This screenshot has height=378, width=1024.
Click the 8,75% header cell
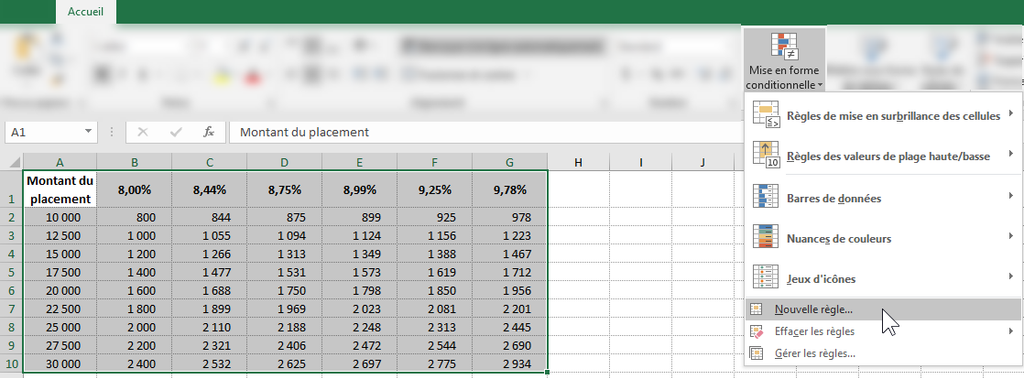pos(285,189)
